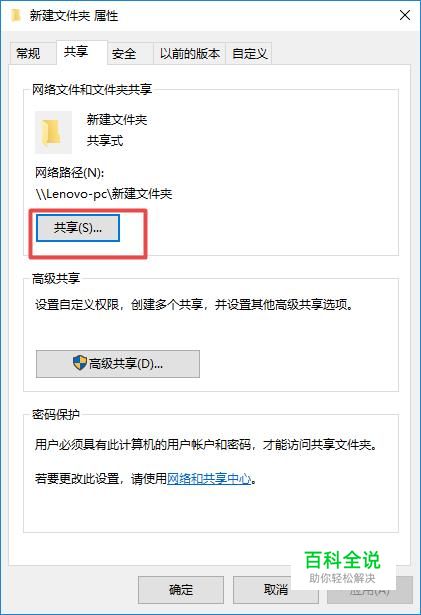Click the folder icon in the title bar

point(16,15)
